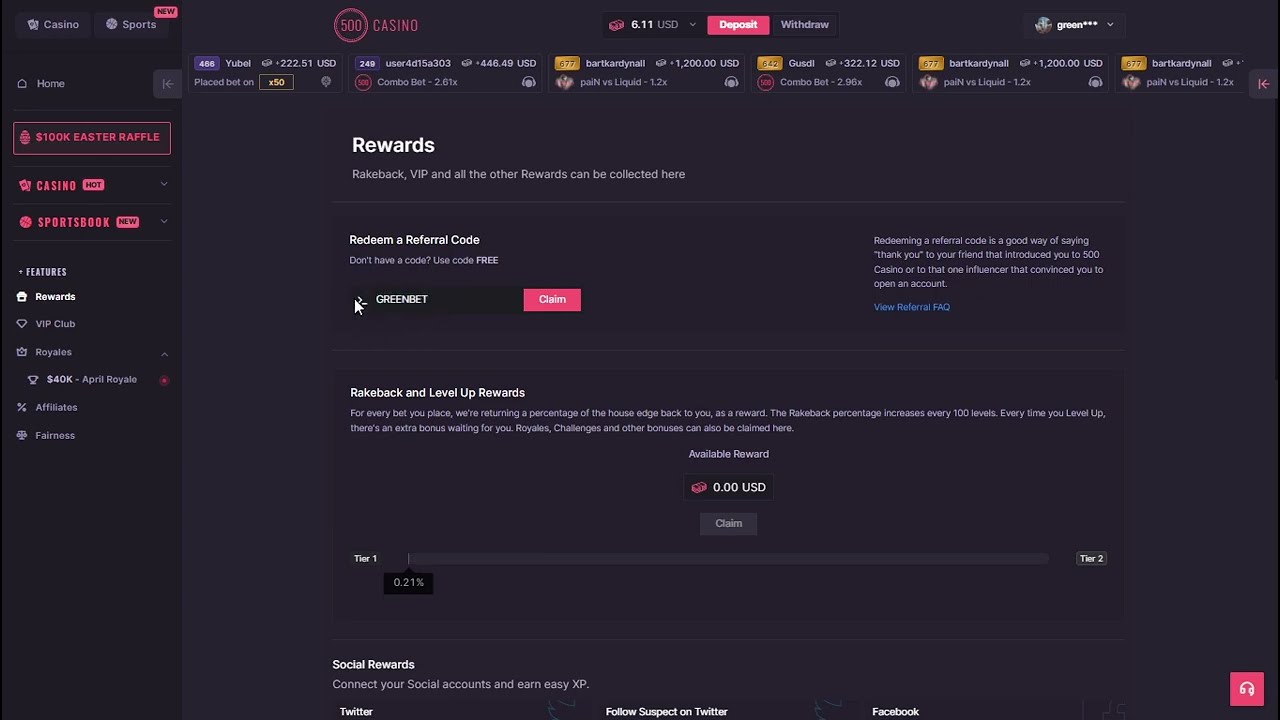Click the Home house icon in sidebar
1280x720 pixels.
(22, 84)
